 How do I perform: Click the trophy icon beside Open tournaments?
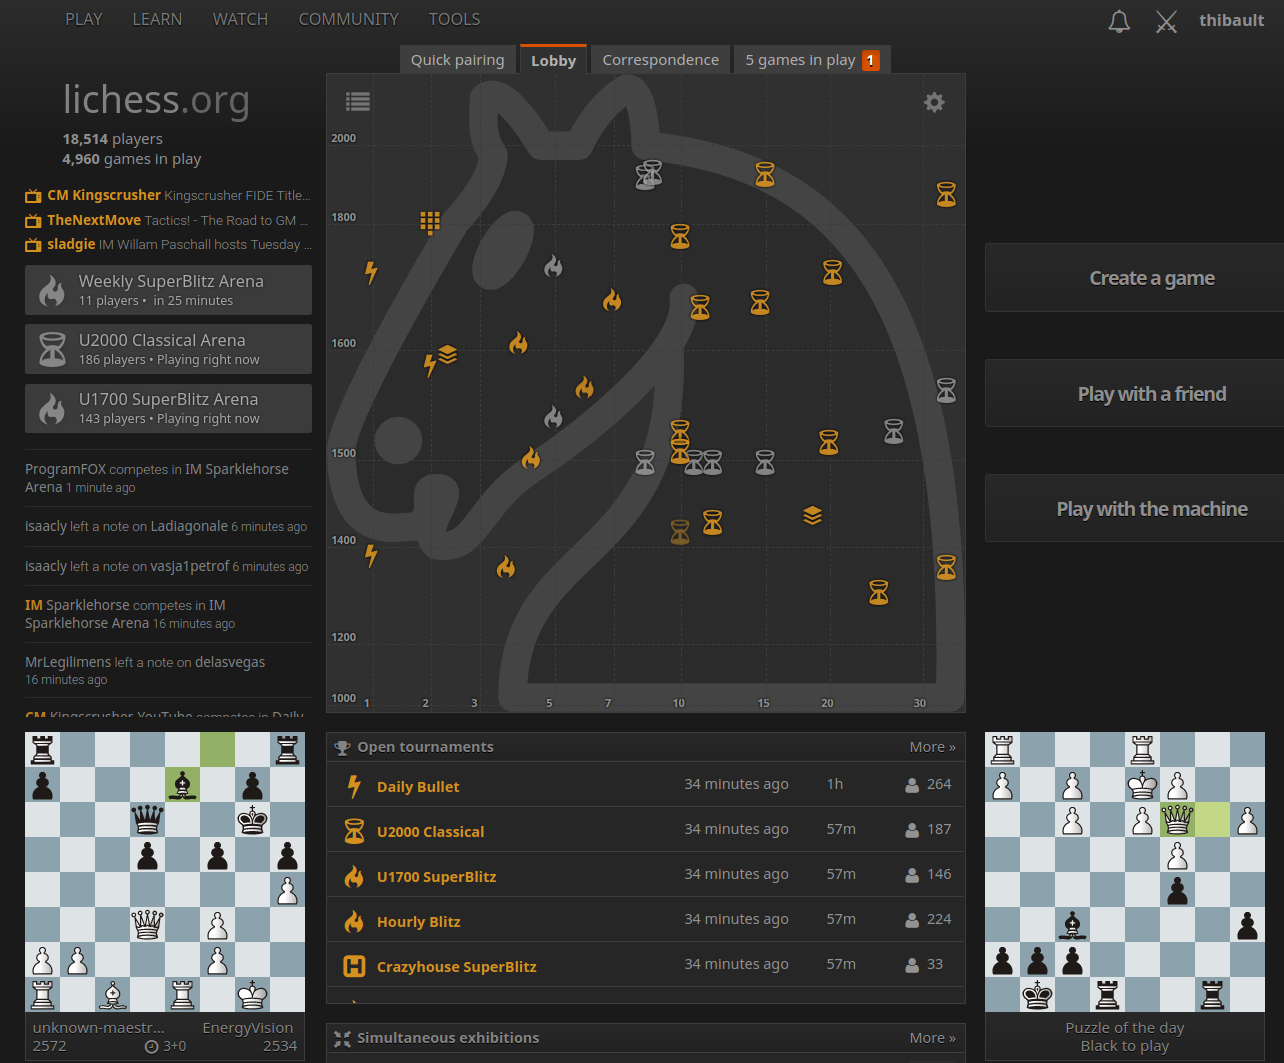pyautogui.click(x=342, y=747)
